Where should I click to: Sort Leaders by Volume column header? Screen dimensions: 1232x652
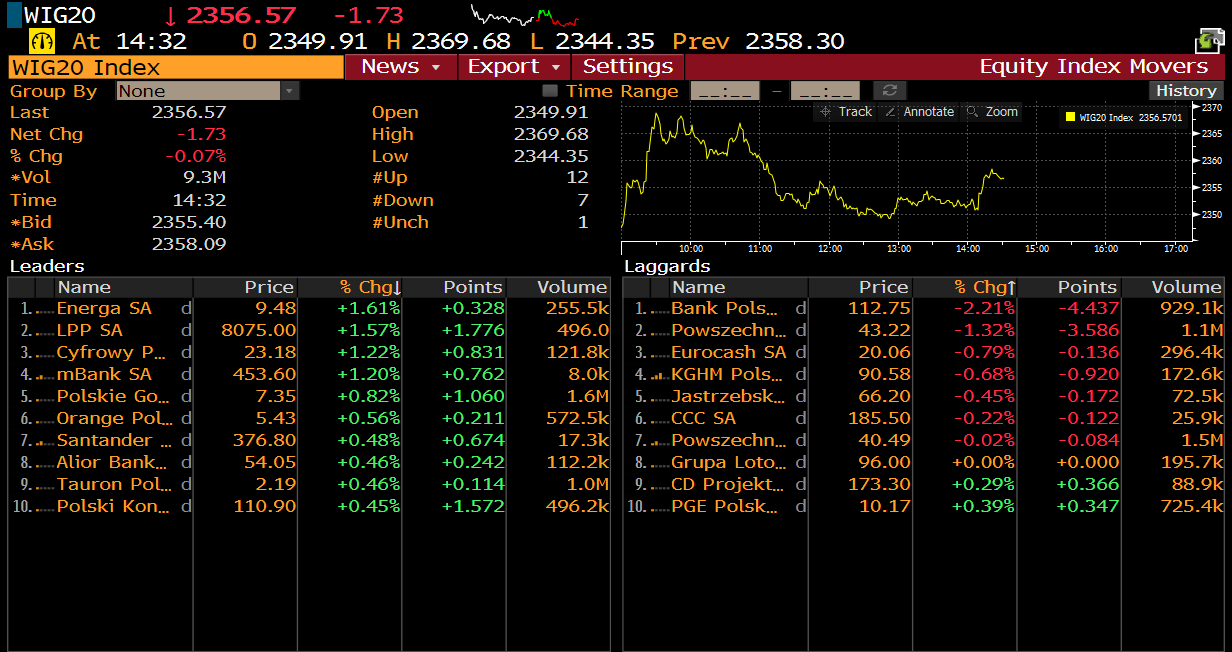tap(559, 287)
